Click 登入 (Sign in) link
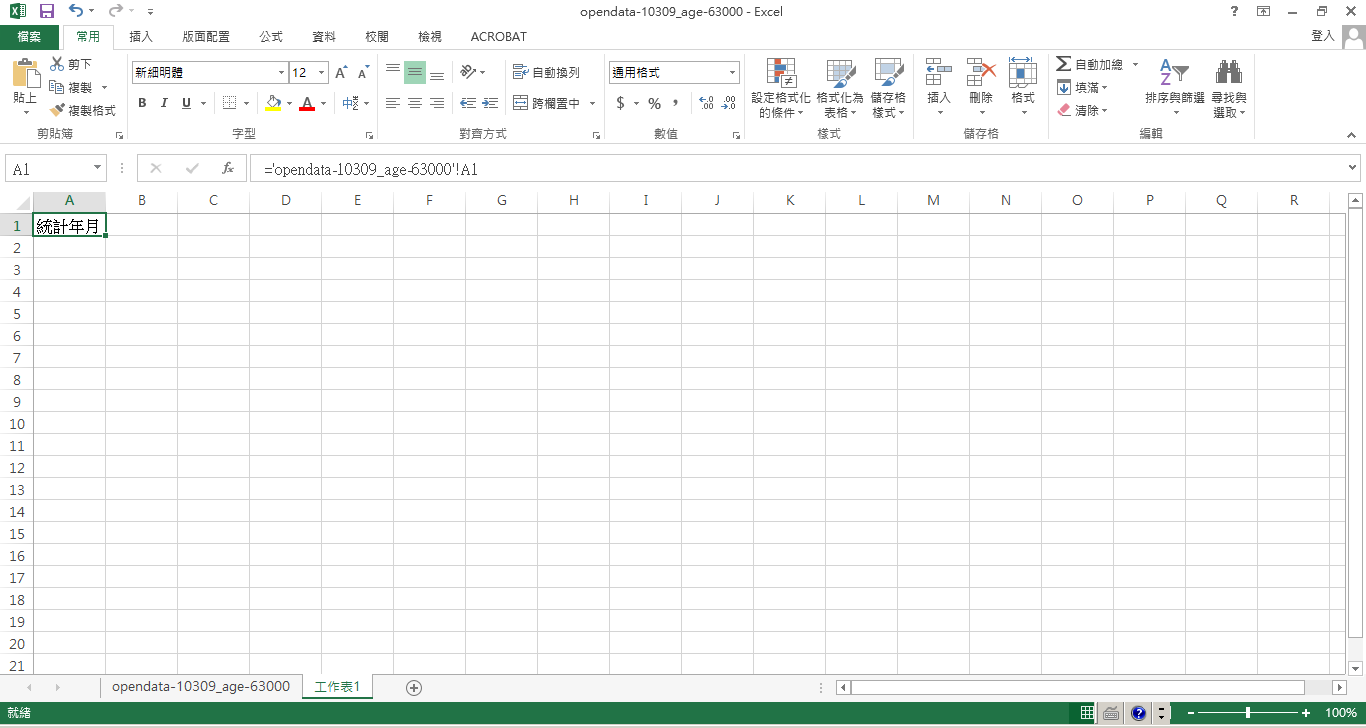The width and height of the screenshot is (1366, 728). tap(1322, 36)
